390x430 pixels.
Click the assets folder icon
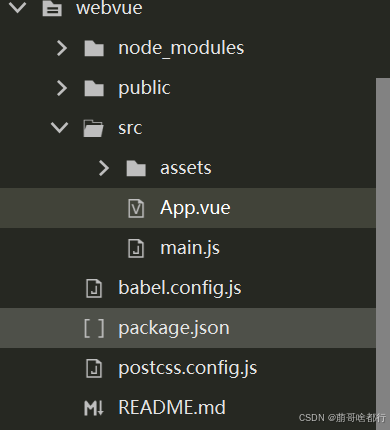[x=136, y=168]
